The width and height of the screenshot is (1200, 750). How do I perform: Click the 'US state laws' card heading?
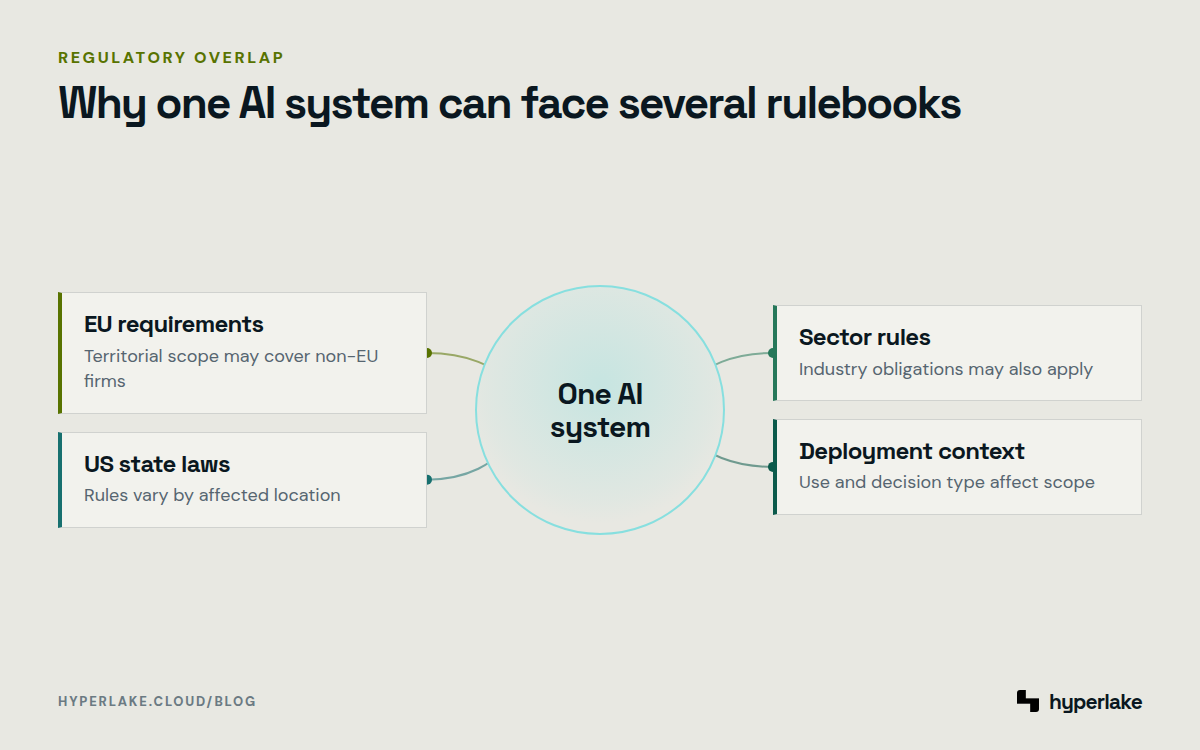(157, 464)
